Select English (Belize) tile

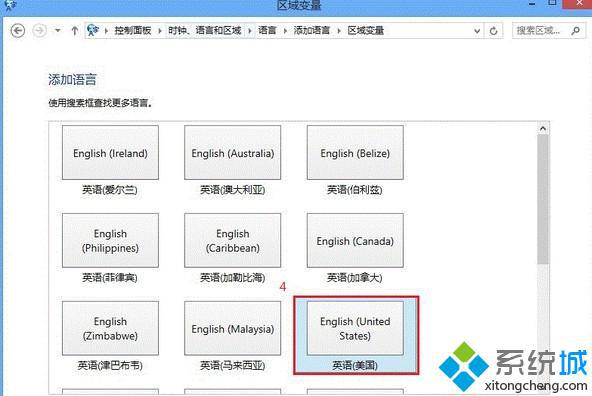(355, 153)
